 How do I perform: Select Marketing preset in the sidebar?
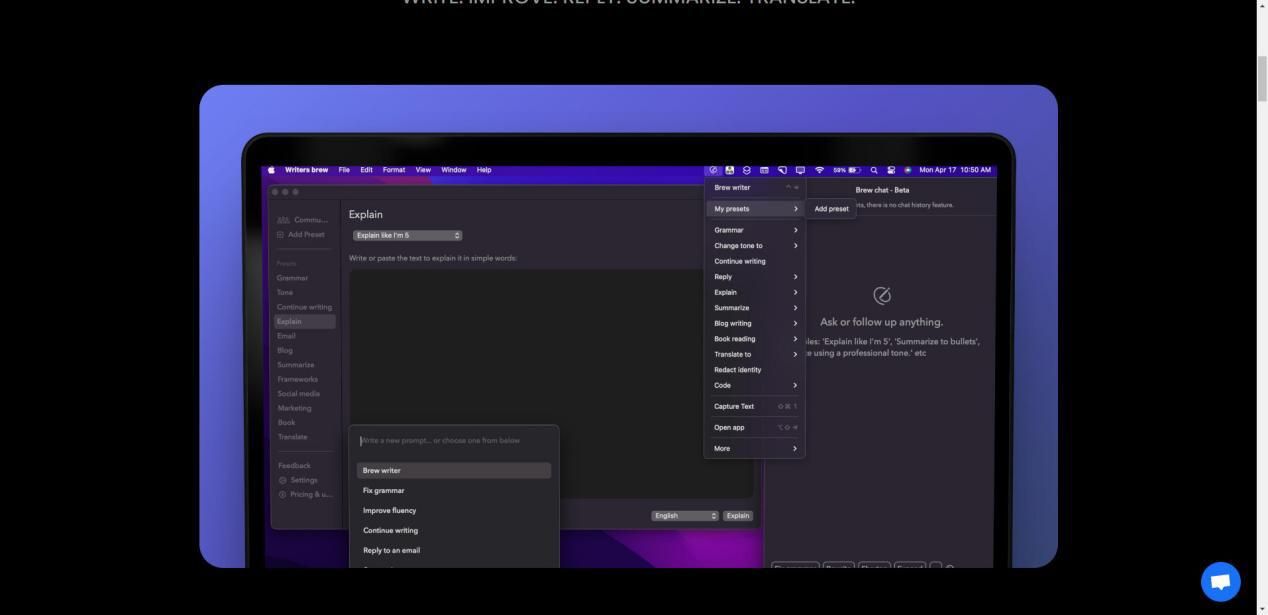point(294,408)
